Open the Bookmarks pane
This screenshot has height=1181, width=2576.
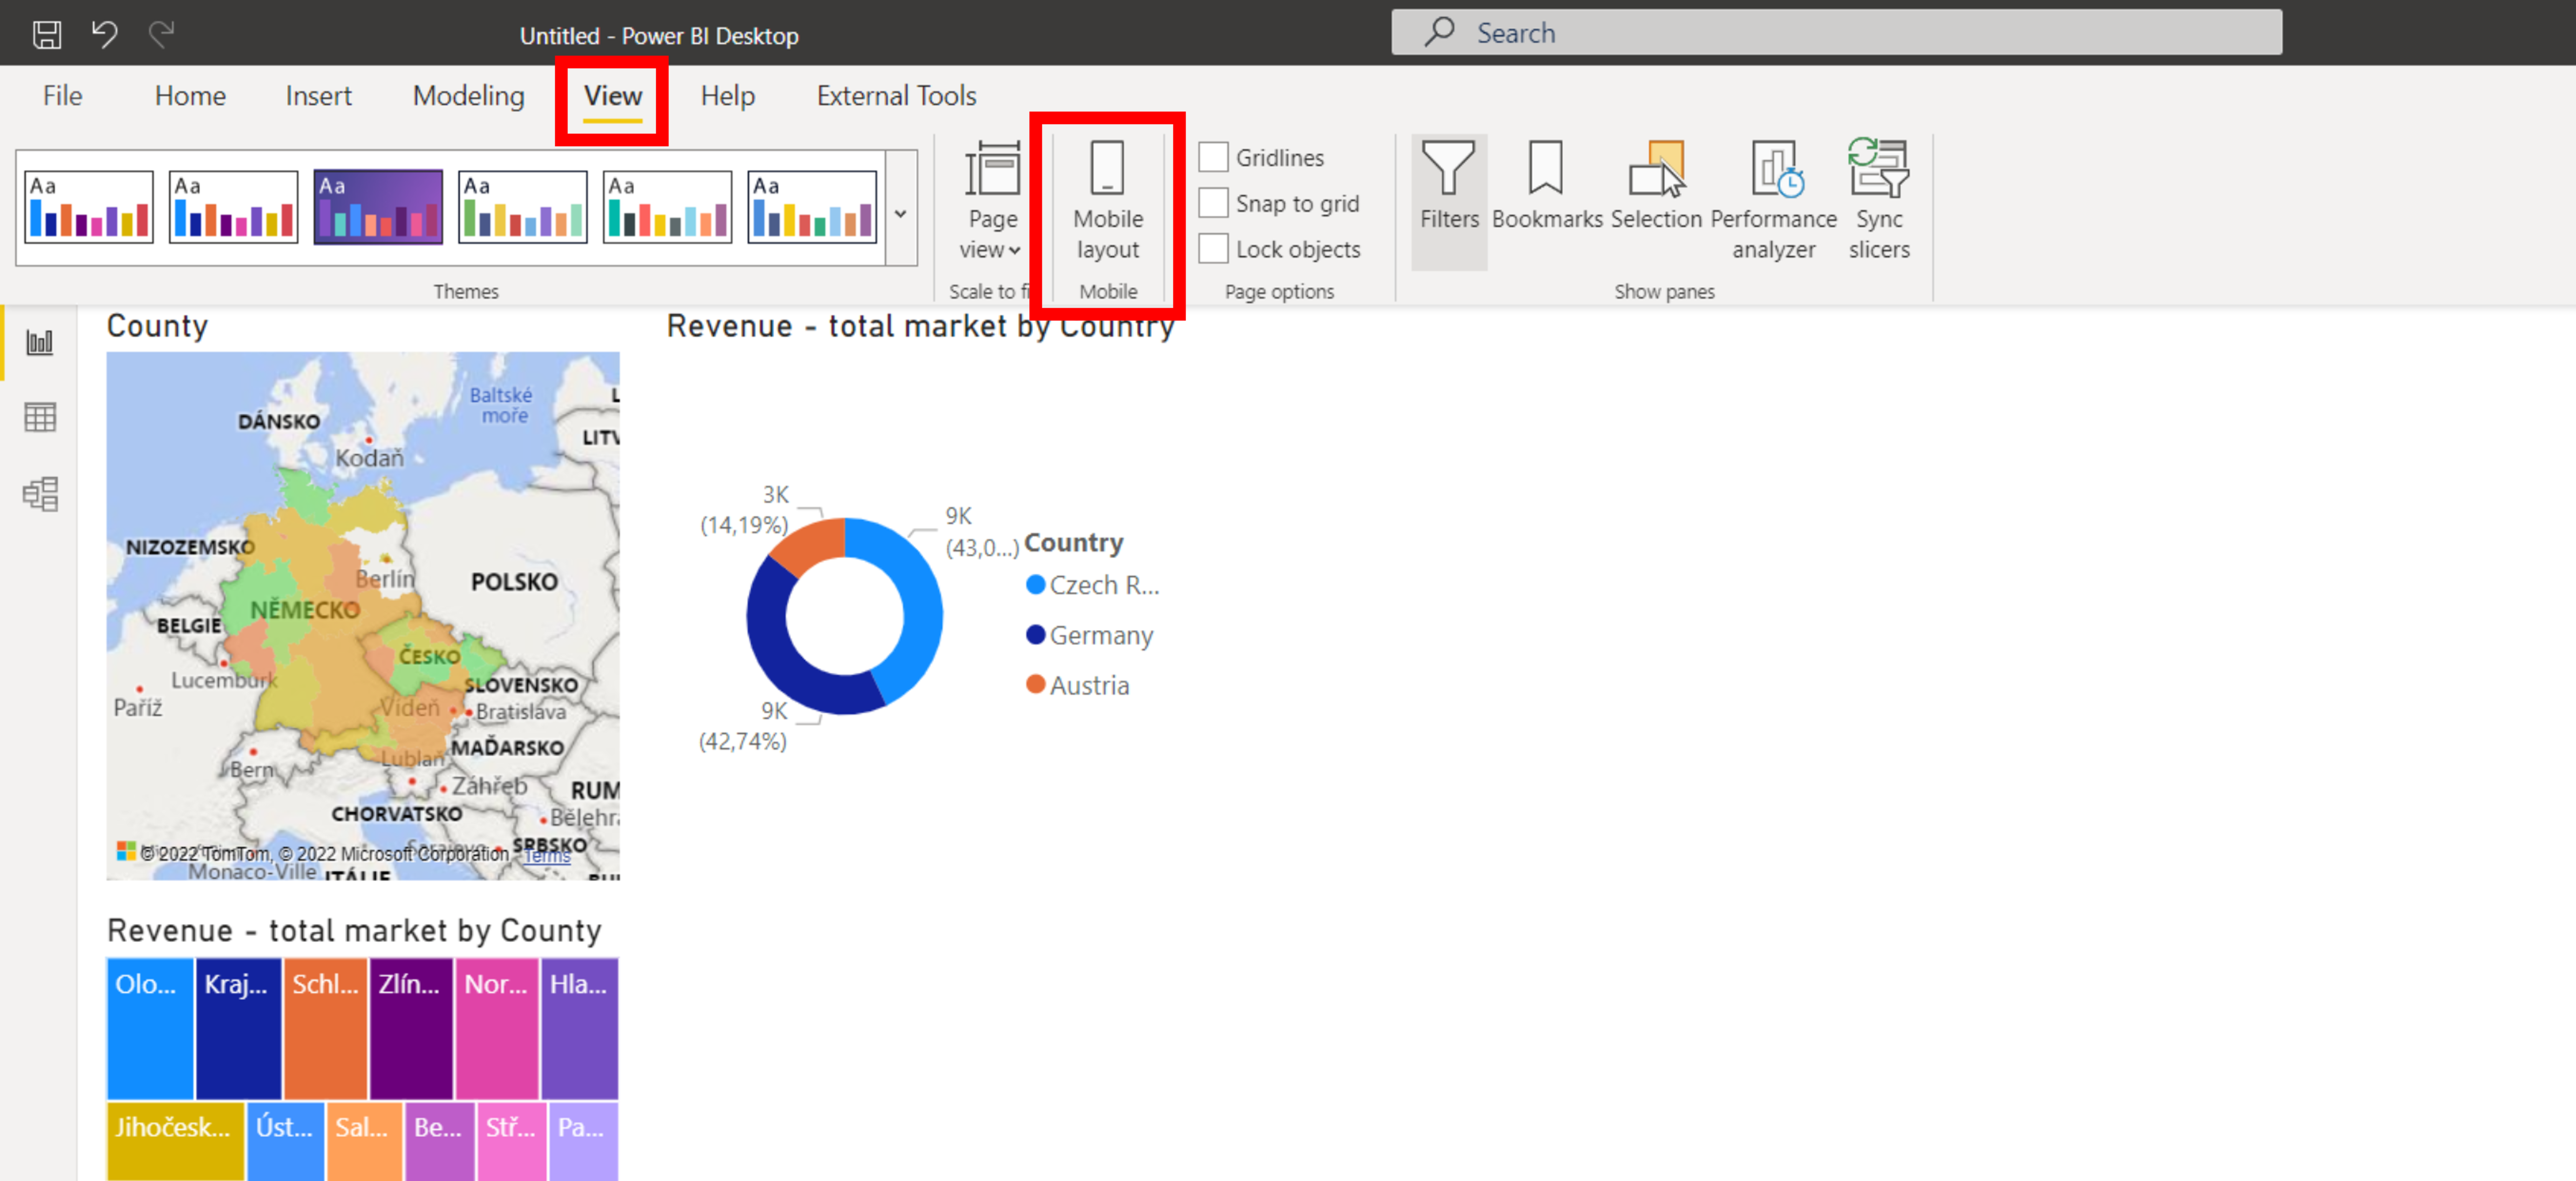coord(1546,186)
